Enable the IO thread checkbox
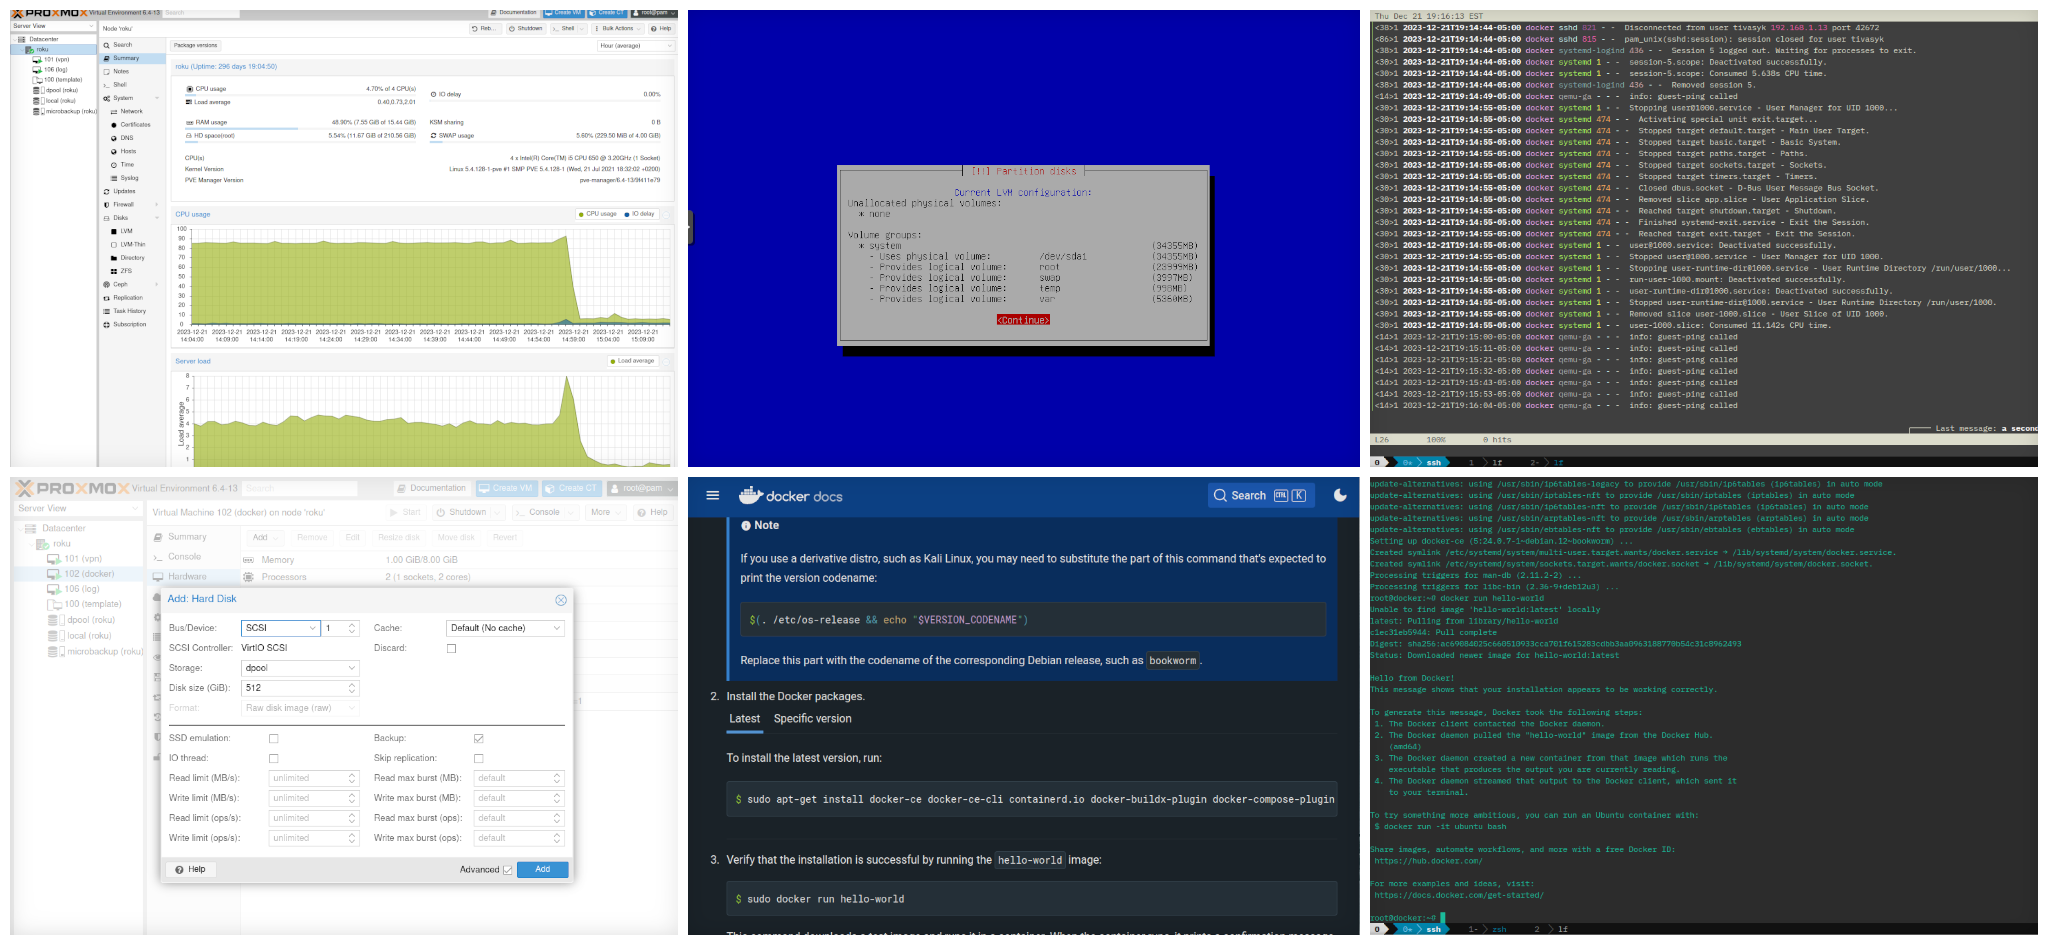The width and height of the screenshot is (2048, 945). [x=273, y=758]
